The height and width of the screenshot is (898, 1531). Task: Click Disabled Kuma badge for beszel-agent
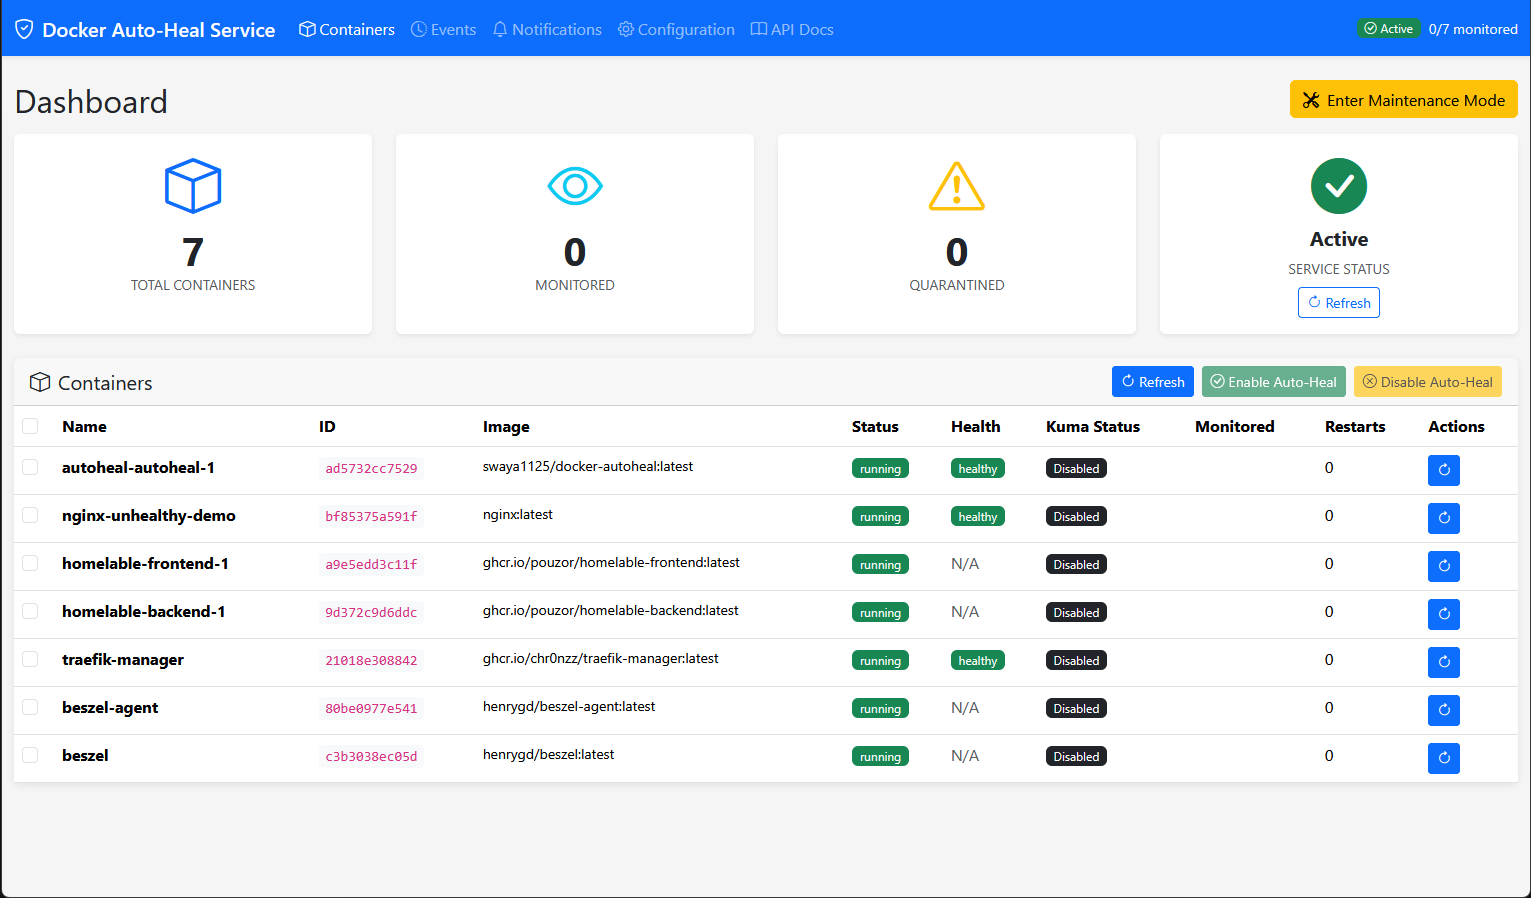[1076, 708]
